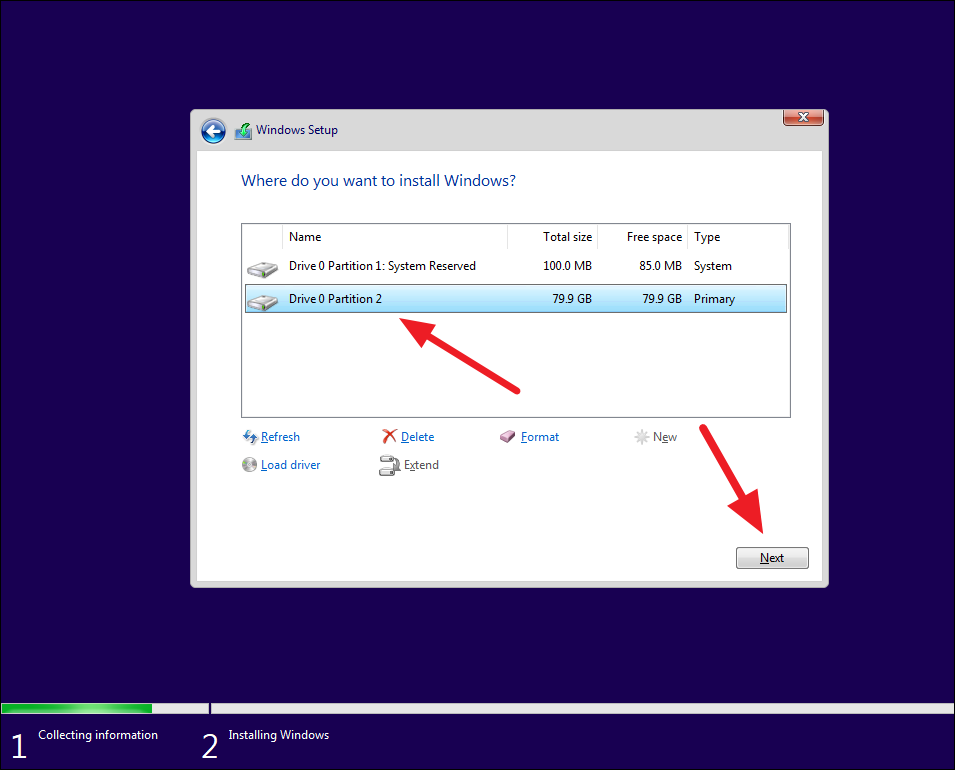This screenshot has height=770, width=955.
Task: Click the Refresh icon
Action: [x=250, y=437]
